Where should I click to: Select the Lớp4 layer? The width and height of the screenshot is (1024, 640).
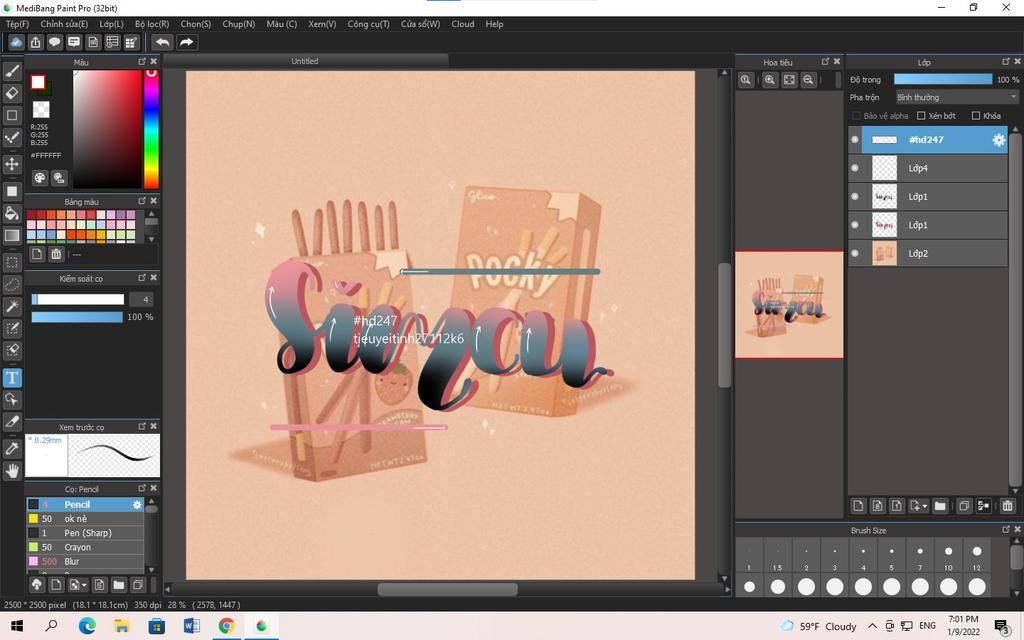(x=927, y=168)
